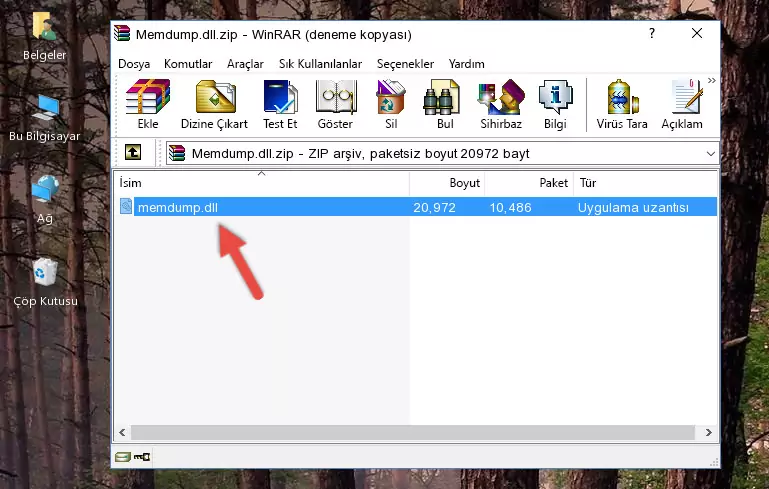Select the memdump.dll file row
Image resolution: width=769 pixels, height=489 pixels.
(417, 206)
